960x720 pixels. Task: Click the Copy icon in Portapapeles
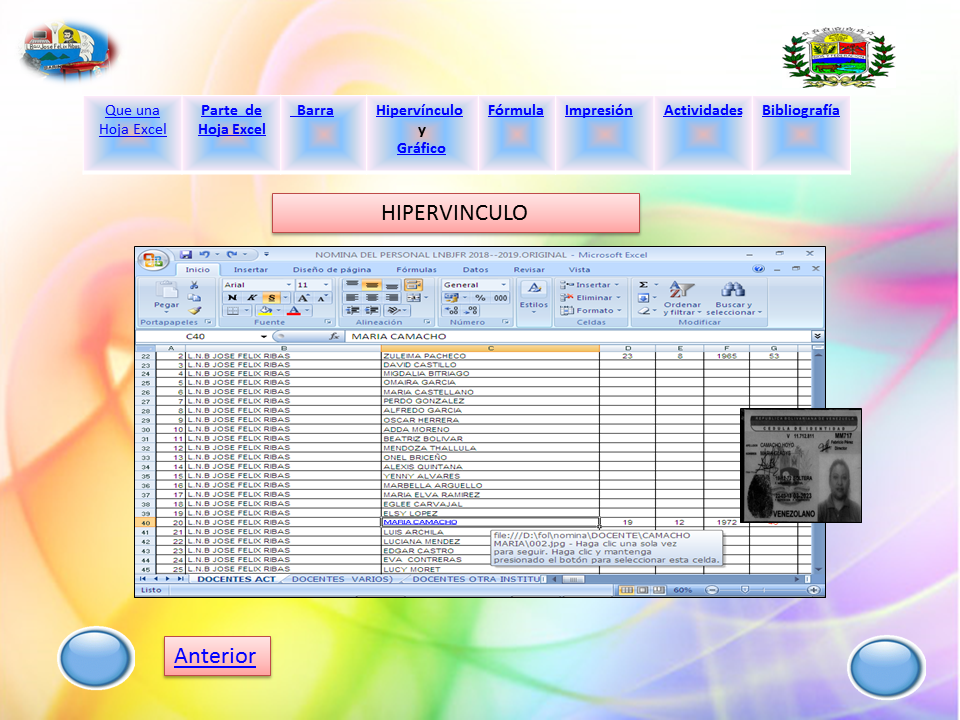tap(194, 298)
